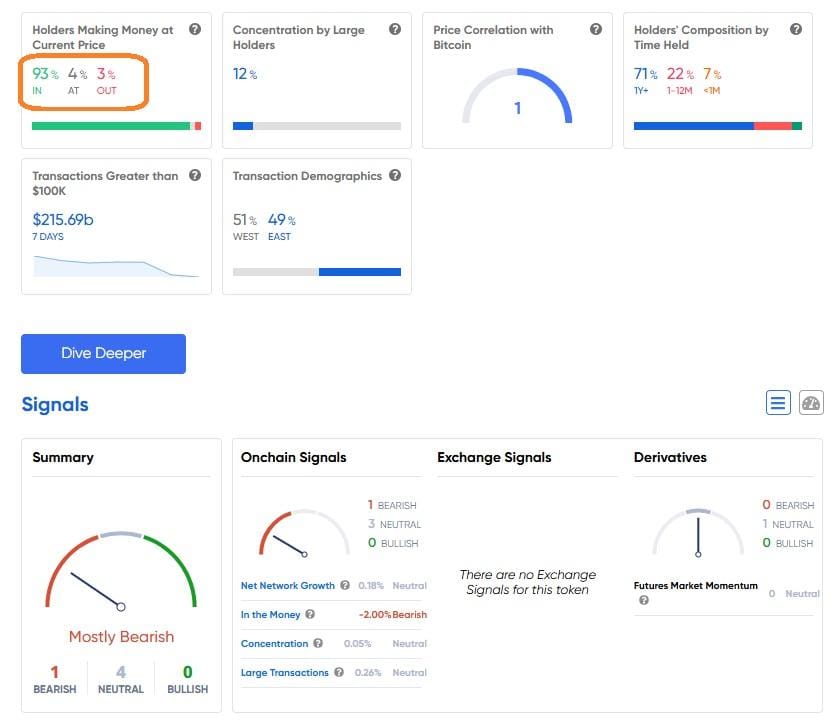Click help icon for Transactions Greater than $100K
Viewport: 836px width, 722px height.
[195, 176]
